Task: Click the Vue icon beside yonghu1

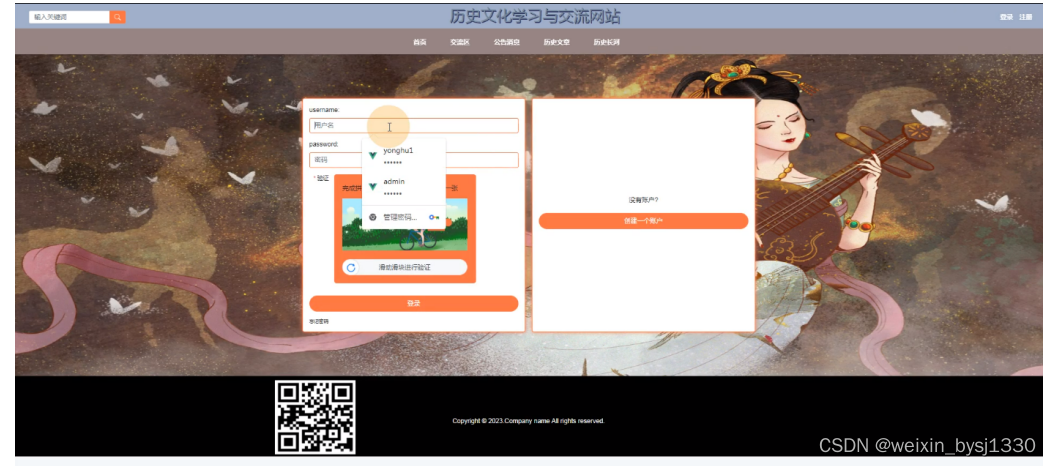Action: pos(372,156)
